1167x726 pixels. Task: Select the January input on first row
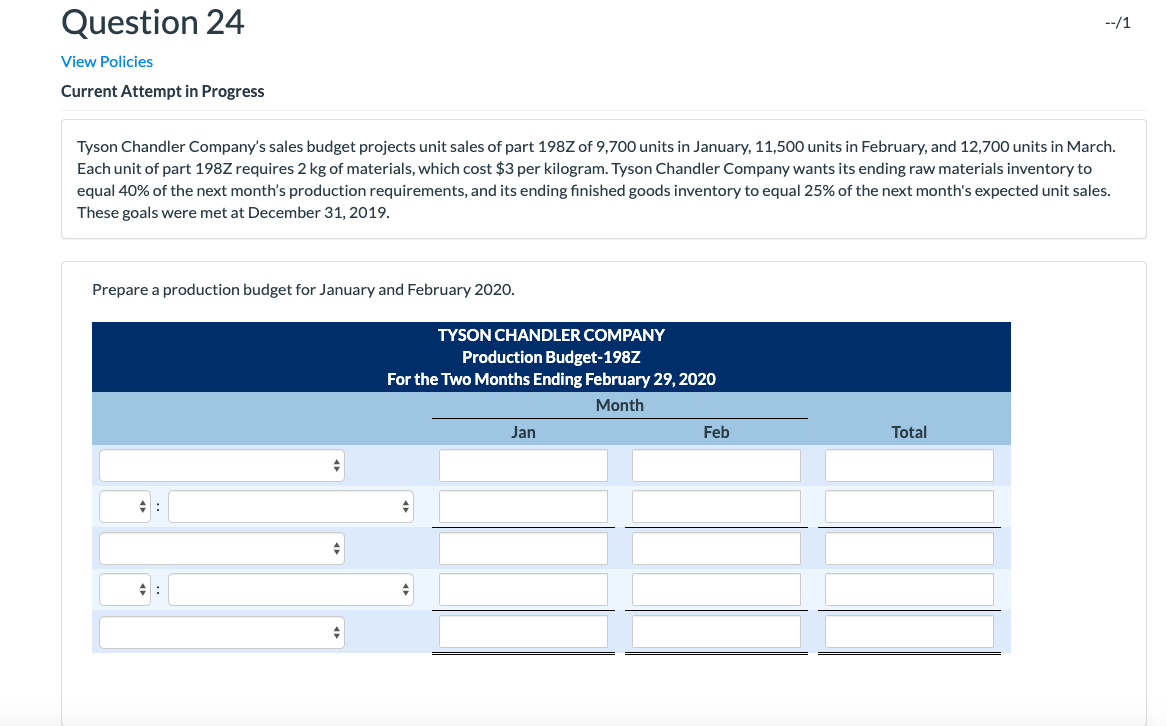pyautogui.click(x=523, y=465)
